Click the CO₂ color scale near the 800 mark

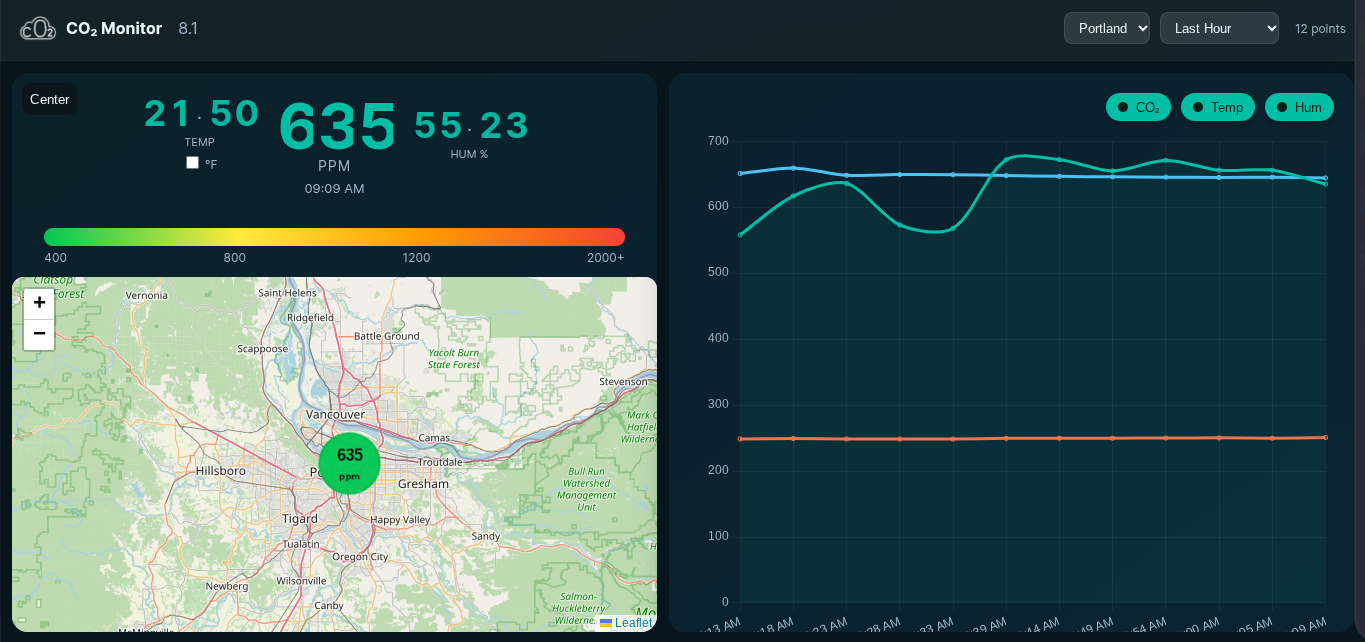coord(234,237)
